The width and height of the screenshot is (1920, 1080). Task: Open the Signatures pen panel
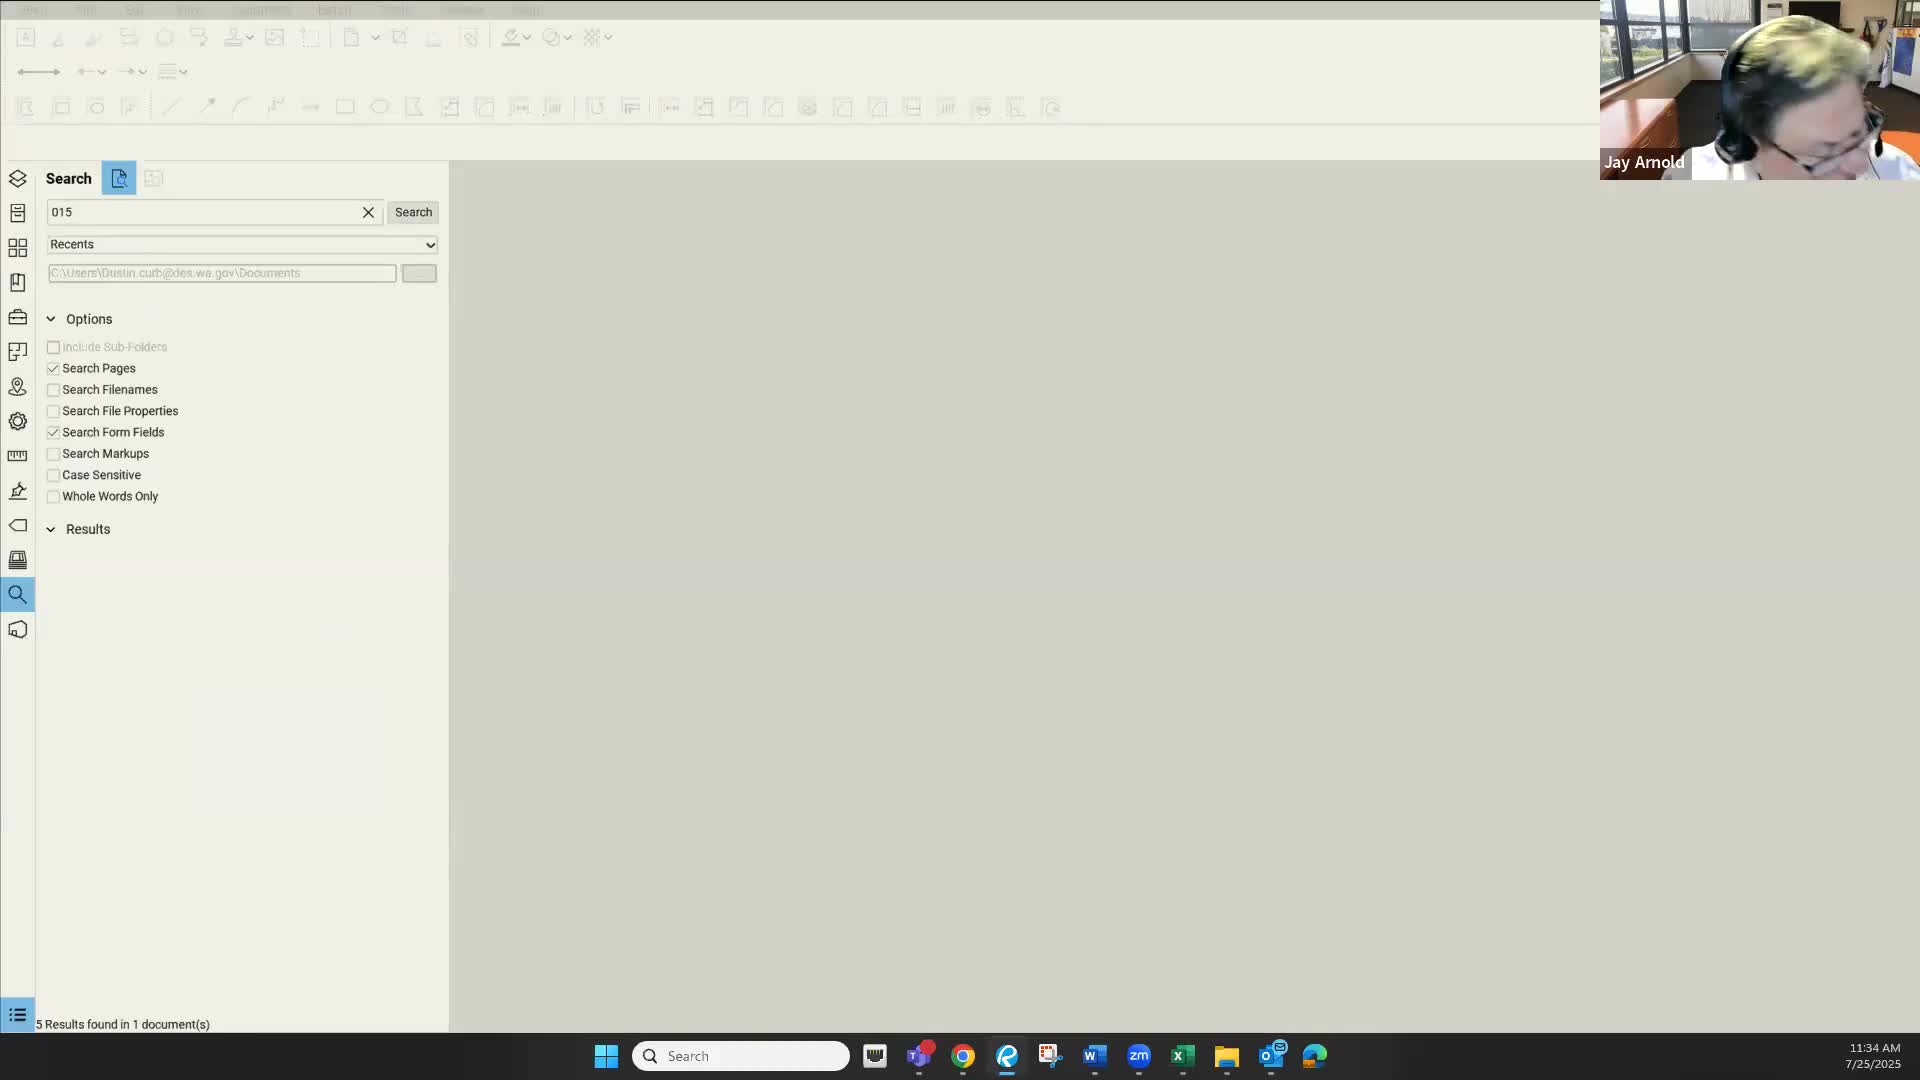click(17, 491)
